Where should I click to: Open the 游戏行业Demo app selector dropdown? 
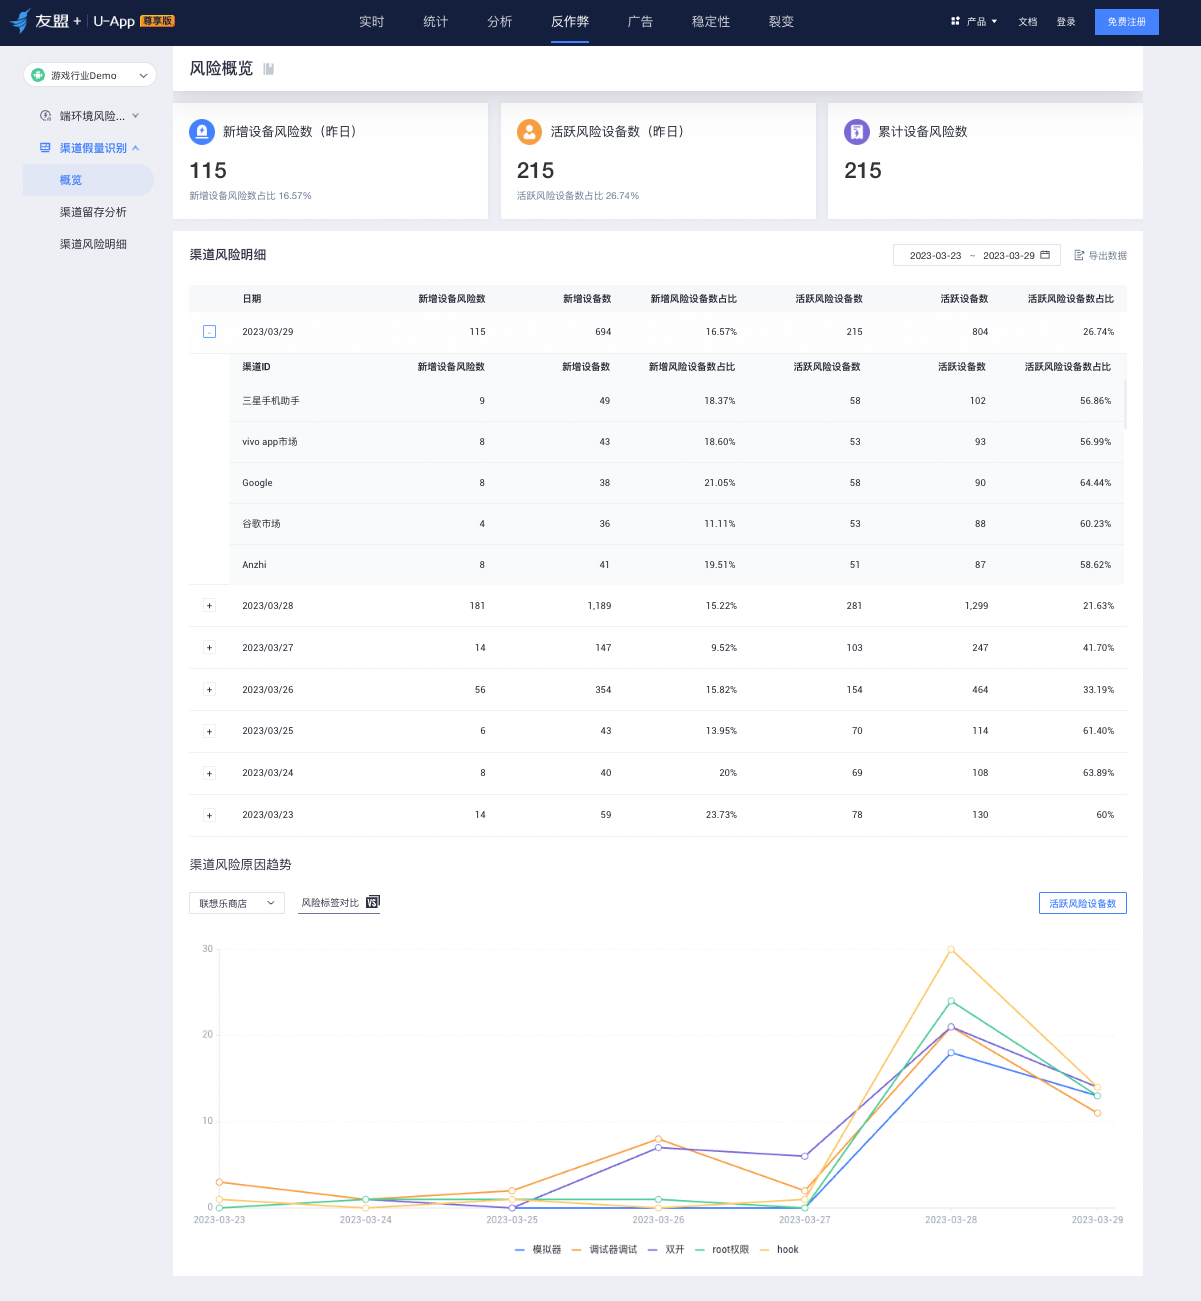pos(90,75)
